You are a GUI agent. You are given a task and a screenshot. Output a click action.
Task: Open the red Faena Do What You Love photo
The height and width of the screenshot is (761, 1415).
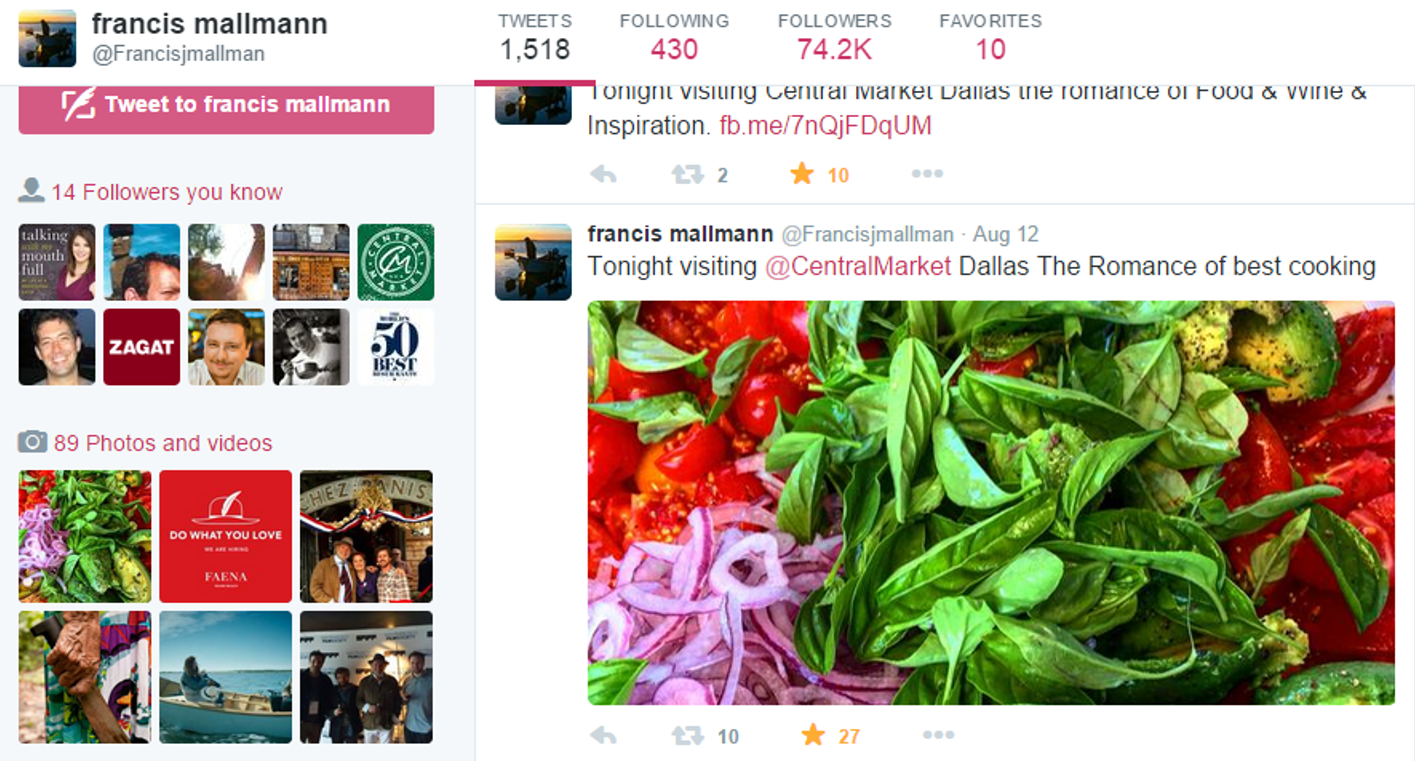pyautogui.click(x=226, y=536)
